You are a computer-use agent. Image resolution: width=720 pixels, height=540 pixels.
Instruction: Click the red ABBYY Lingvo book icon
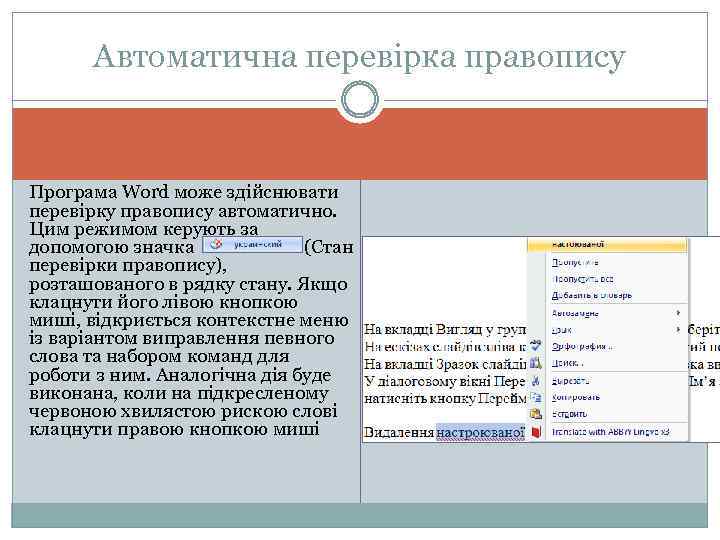click(535, 432)
